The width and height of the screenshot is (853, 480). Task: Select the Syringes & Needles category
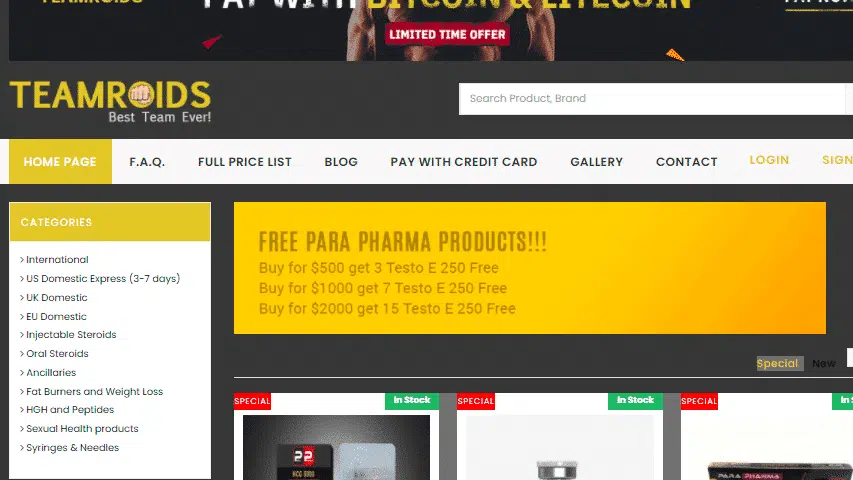[x=70, y=448]
